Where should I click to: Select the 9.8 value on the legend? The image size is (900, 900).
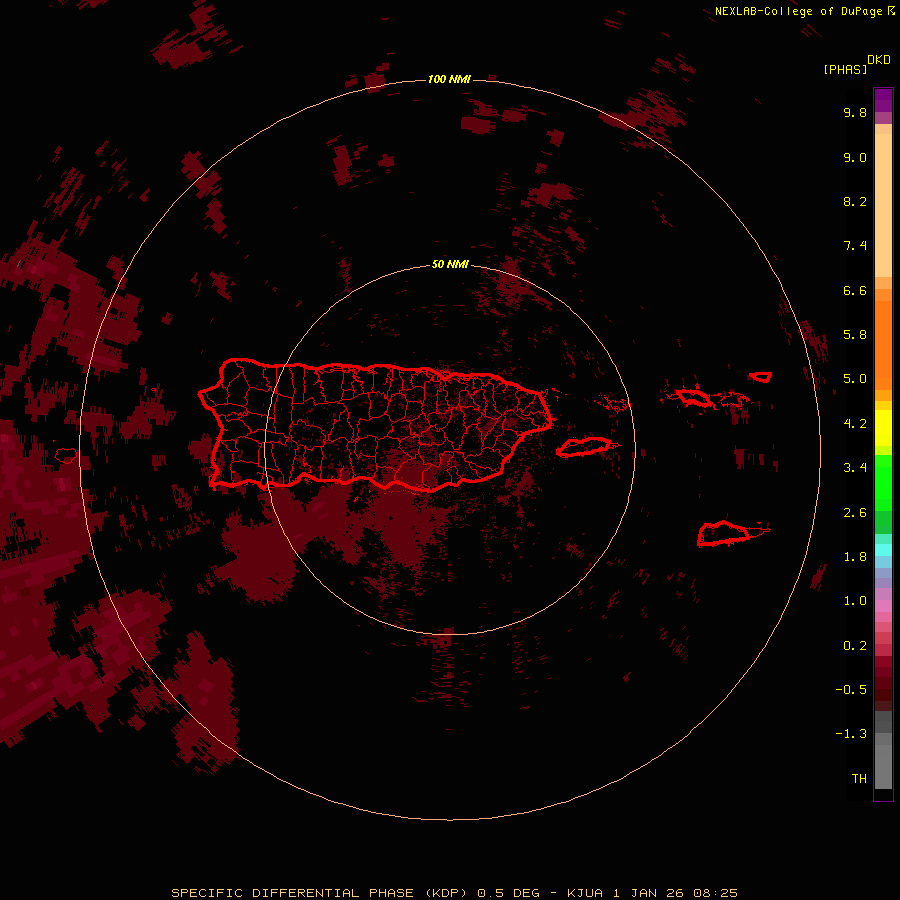coord(855,112)
